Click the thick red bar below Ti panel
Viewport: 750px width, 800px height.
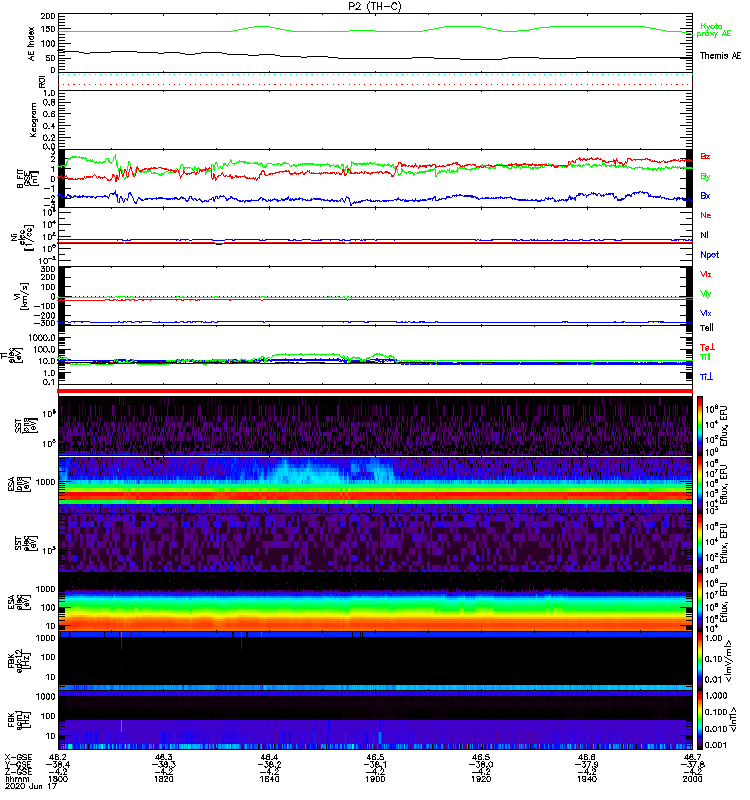click(x=375, y=391)
